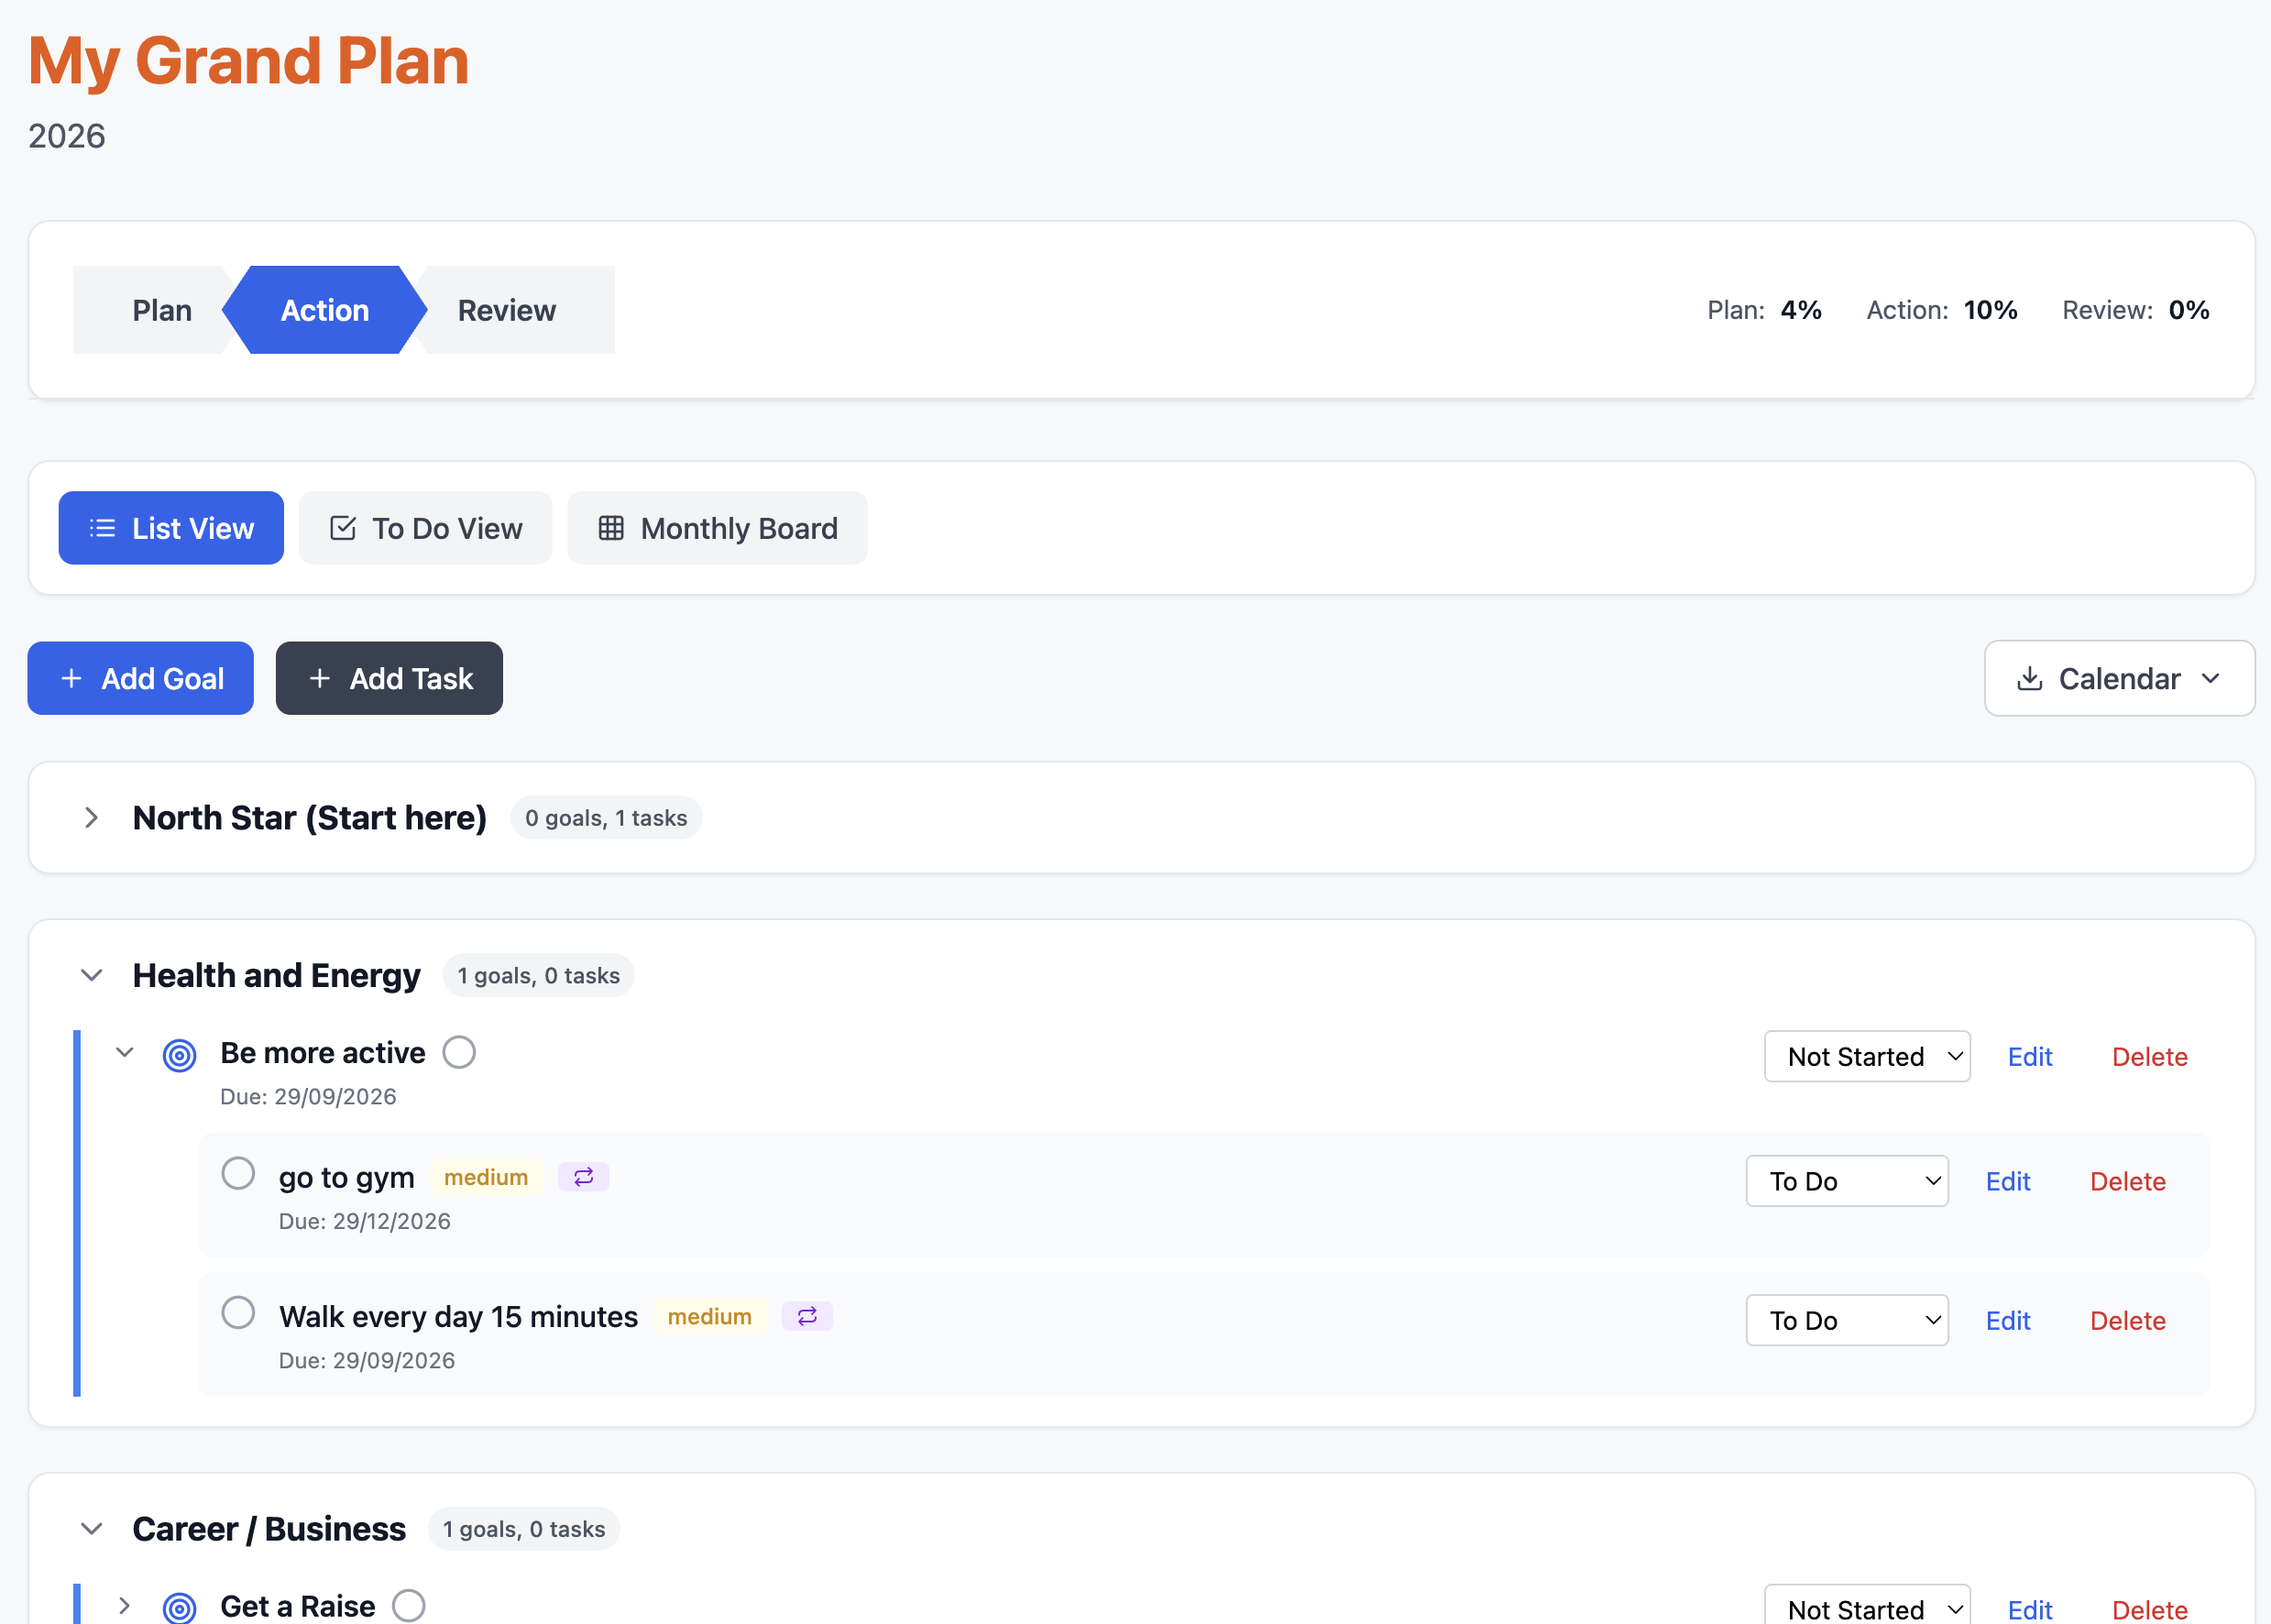Open To Do status dropdown for go to gym

1846,1181
